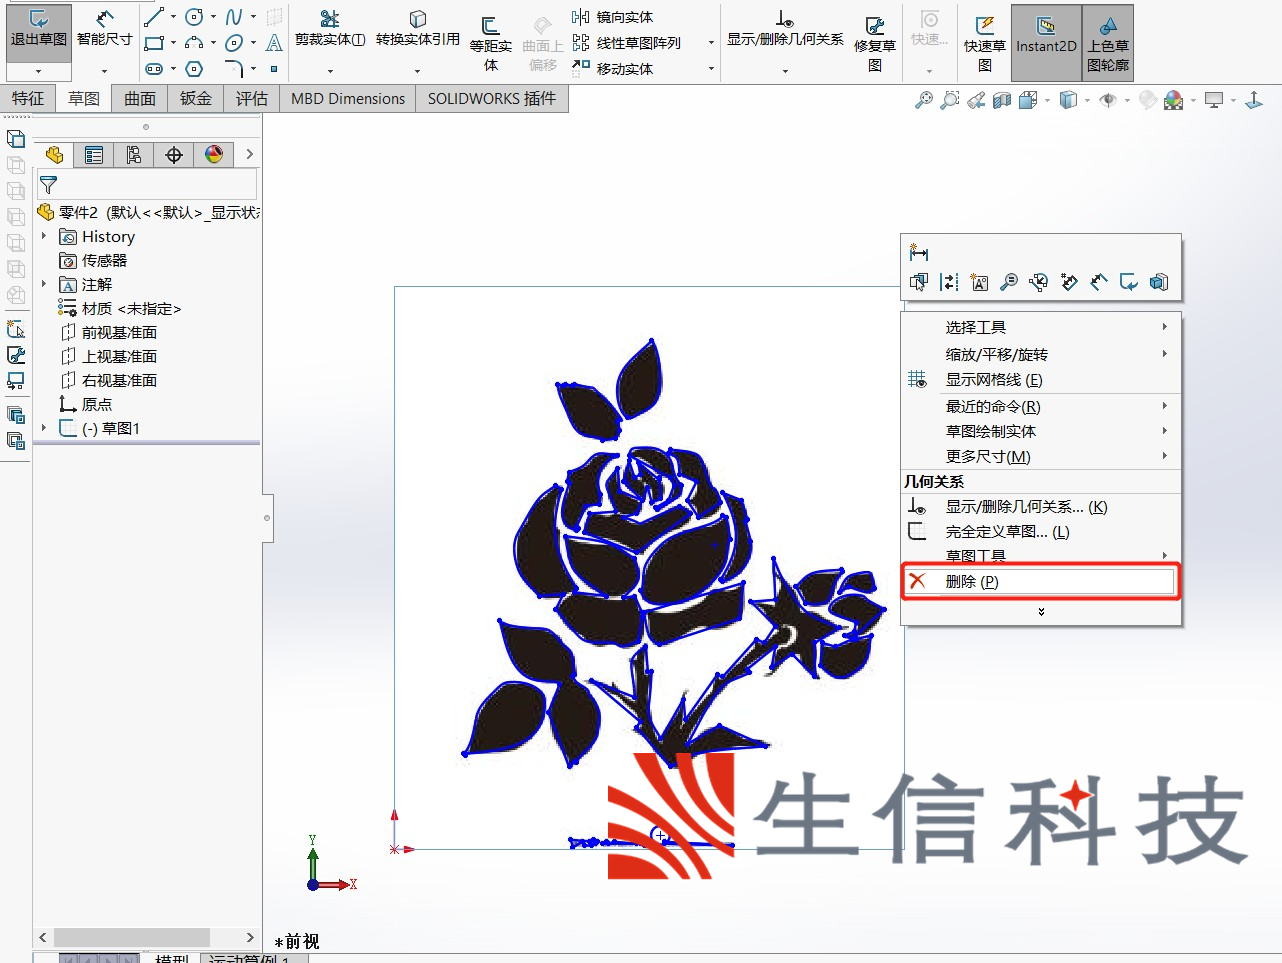Select 材质 <未指定> tree item
1282x963 pixels.
[x=120, y=308]
